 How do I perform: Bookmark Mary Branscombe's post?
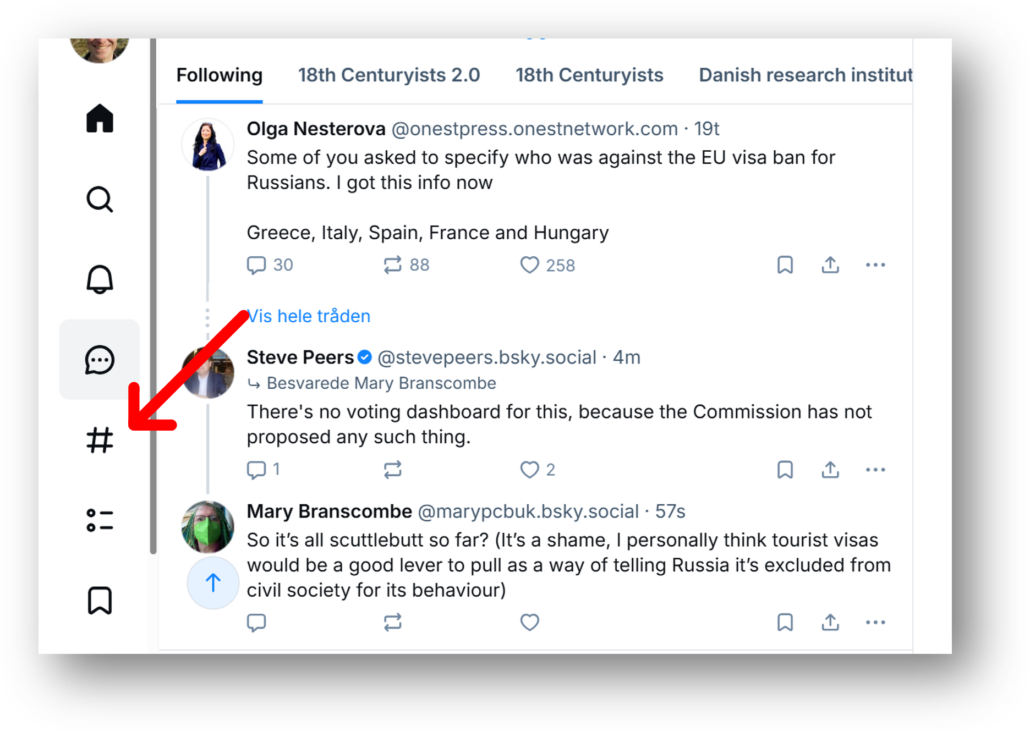[785, 622]
